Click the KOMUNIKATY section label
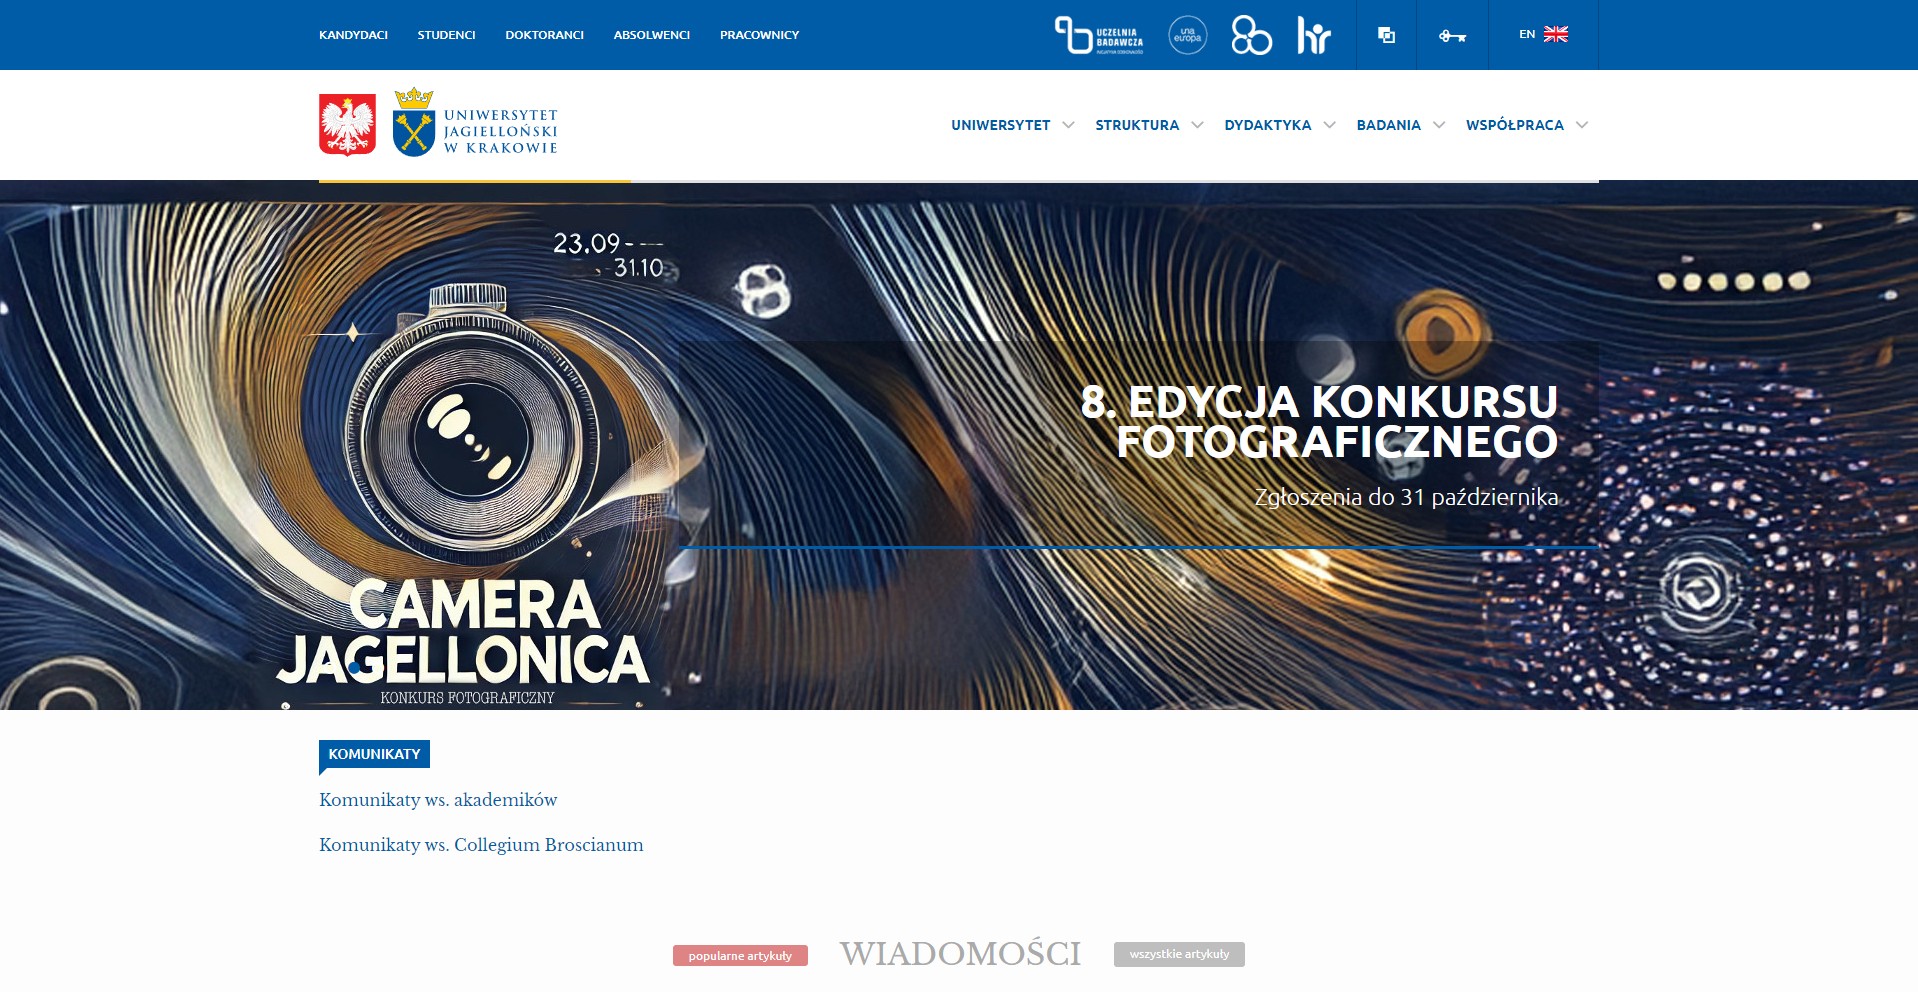Image resolution: width=1918 pixels, height=992 pixels. tap(374, 754)
